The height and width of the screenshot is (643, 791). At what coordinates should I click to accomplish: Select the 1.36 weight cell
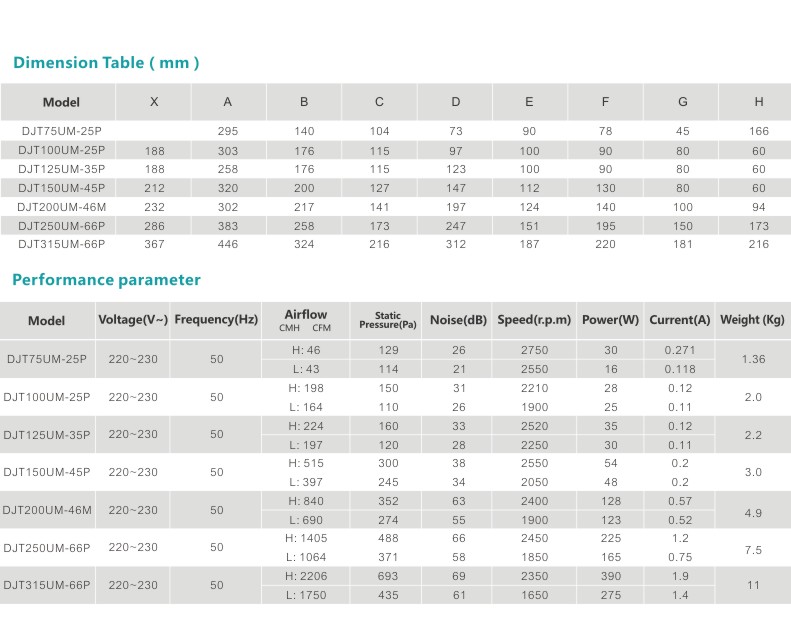pyautogui.click(x=753, y=359)
